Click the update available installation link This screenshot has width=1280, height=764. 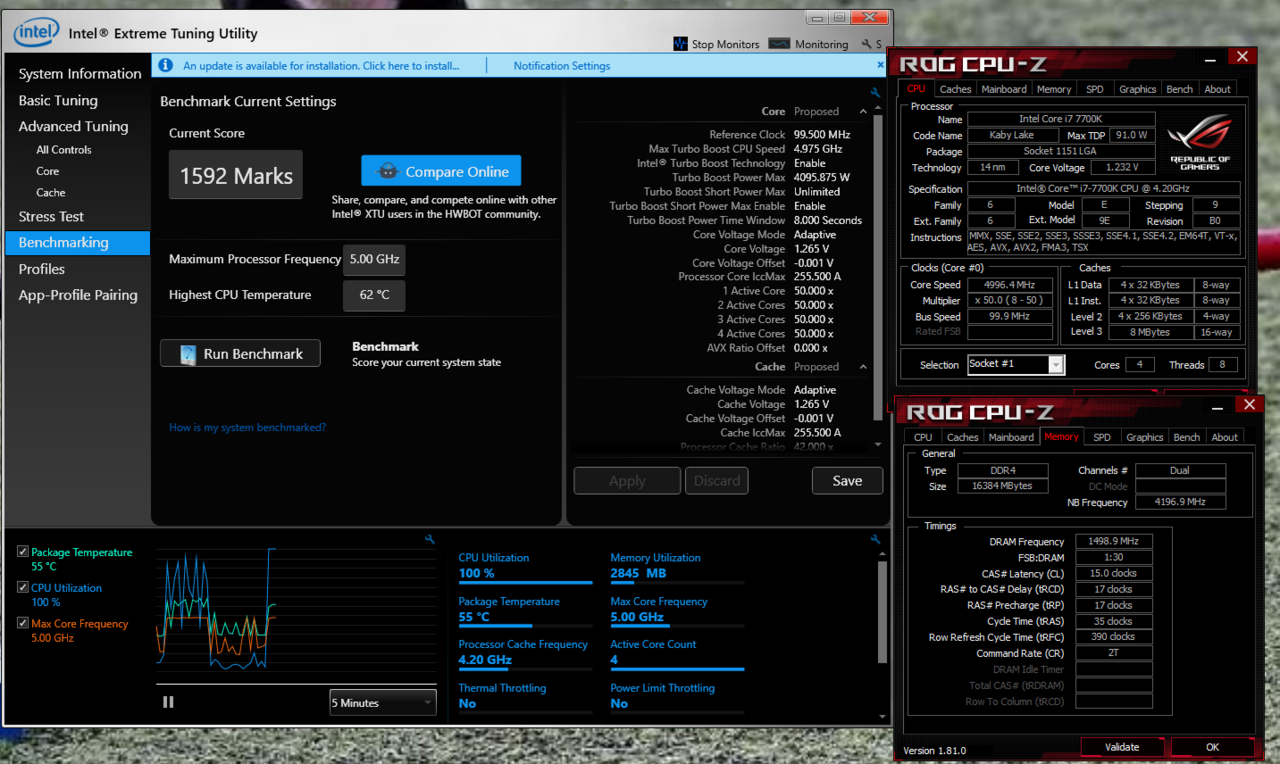tap(321, 66)
